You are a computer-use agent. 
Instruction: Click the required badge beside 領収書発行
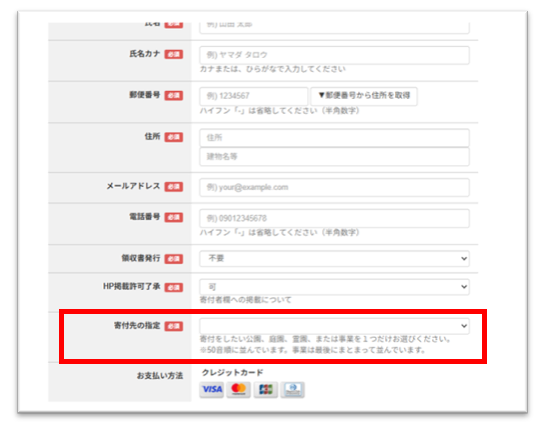(174, 258)
